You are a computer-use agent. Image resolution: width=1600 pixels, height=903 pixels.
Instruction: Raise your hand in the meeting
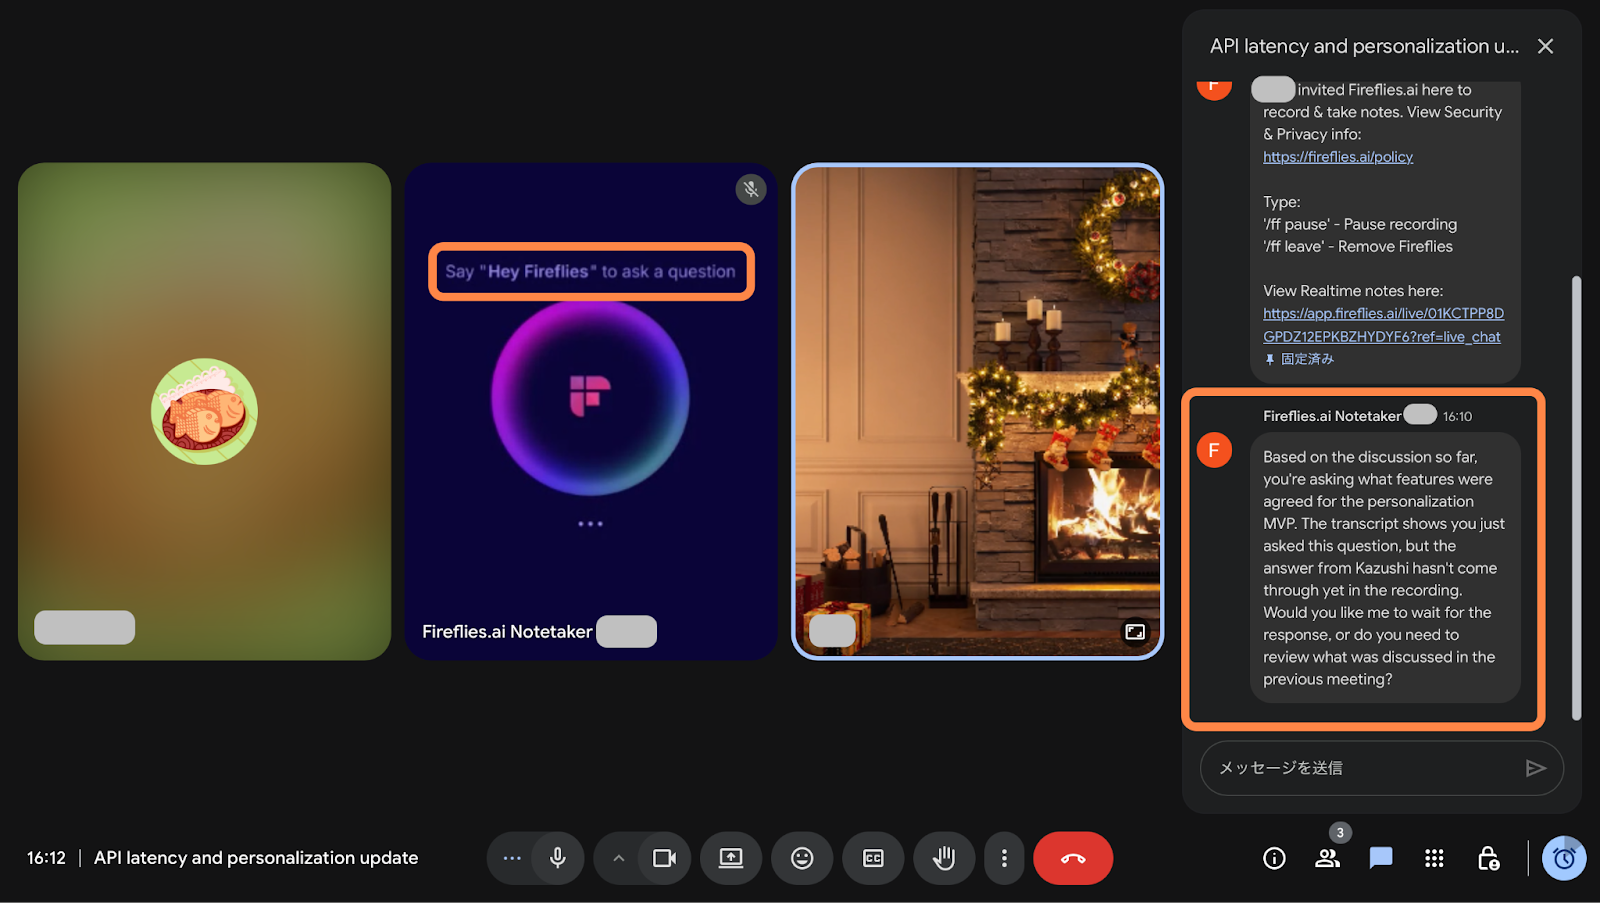(944, 858)
